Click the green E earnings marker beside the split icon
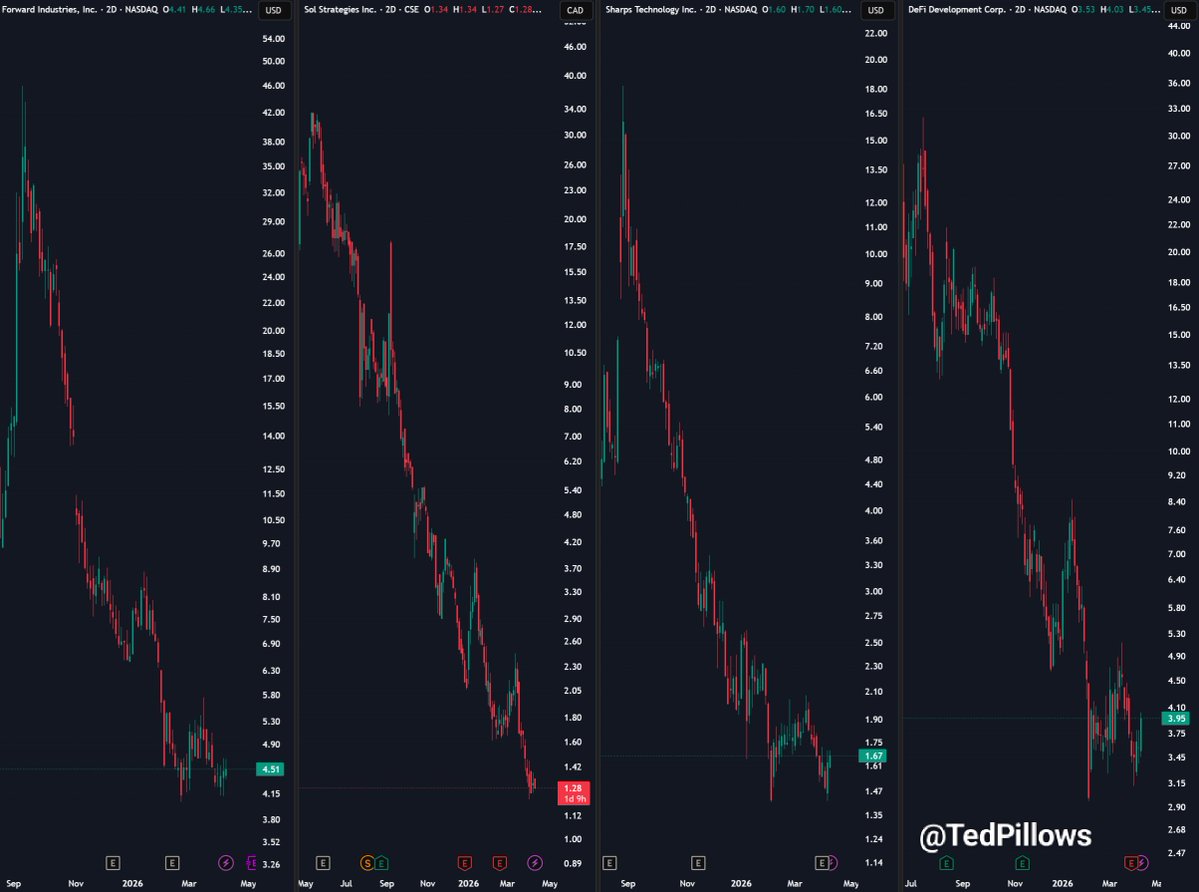This screenshot has width=1199, height=892. click(x=381, y=863)
